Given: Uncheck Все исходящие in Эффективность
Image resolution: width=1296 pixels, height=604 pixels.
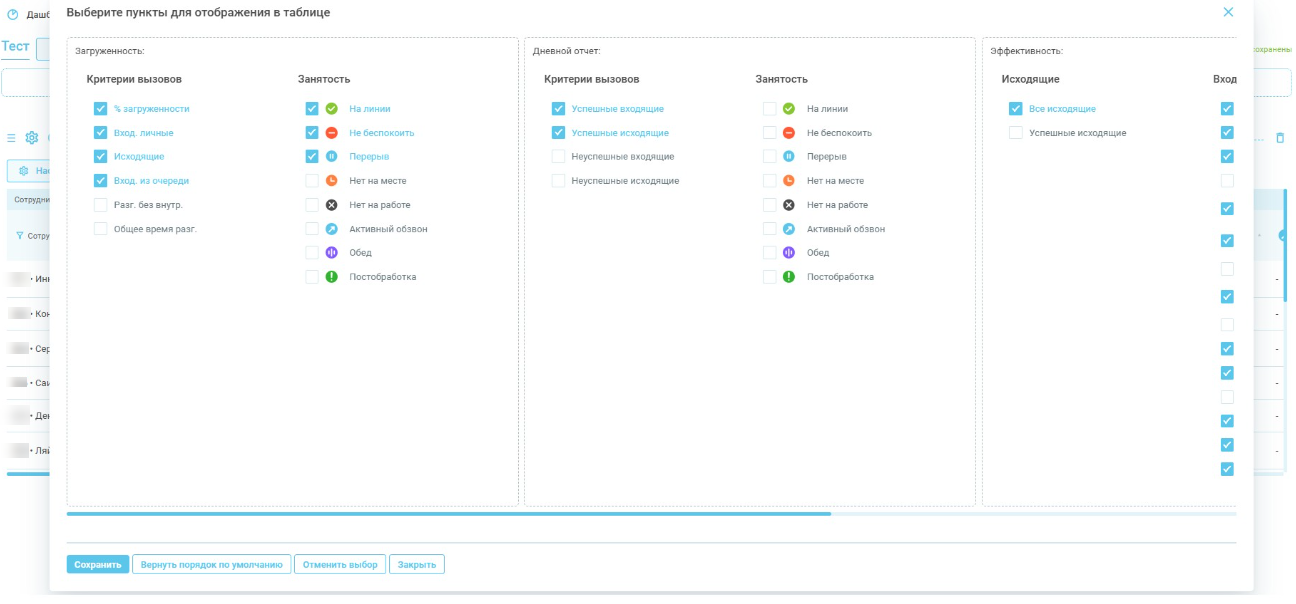Looking at the screenshot, I should click(x=1015, y=109).
